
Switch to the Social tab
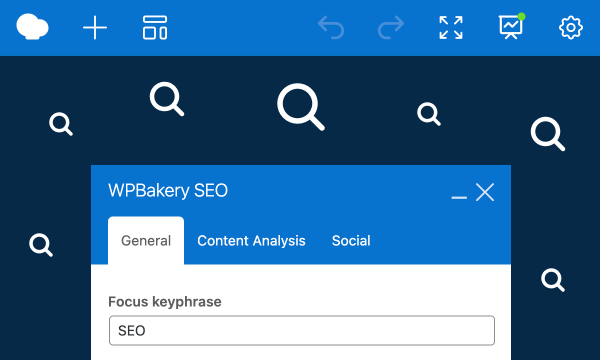(x=351, y=241)
